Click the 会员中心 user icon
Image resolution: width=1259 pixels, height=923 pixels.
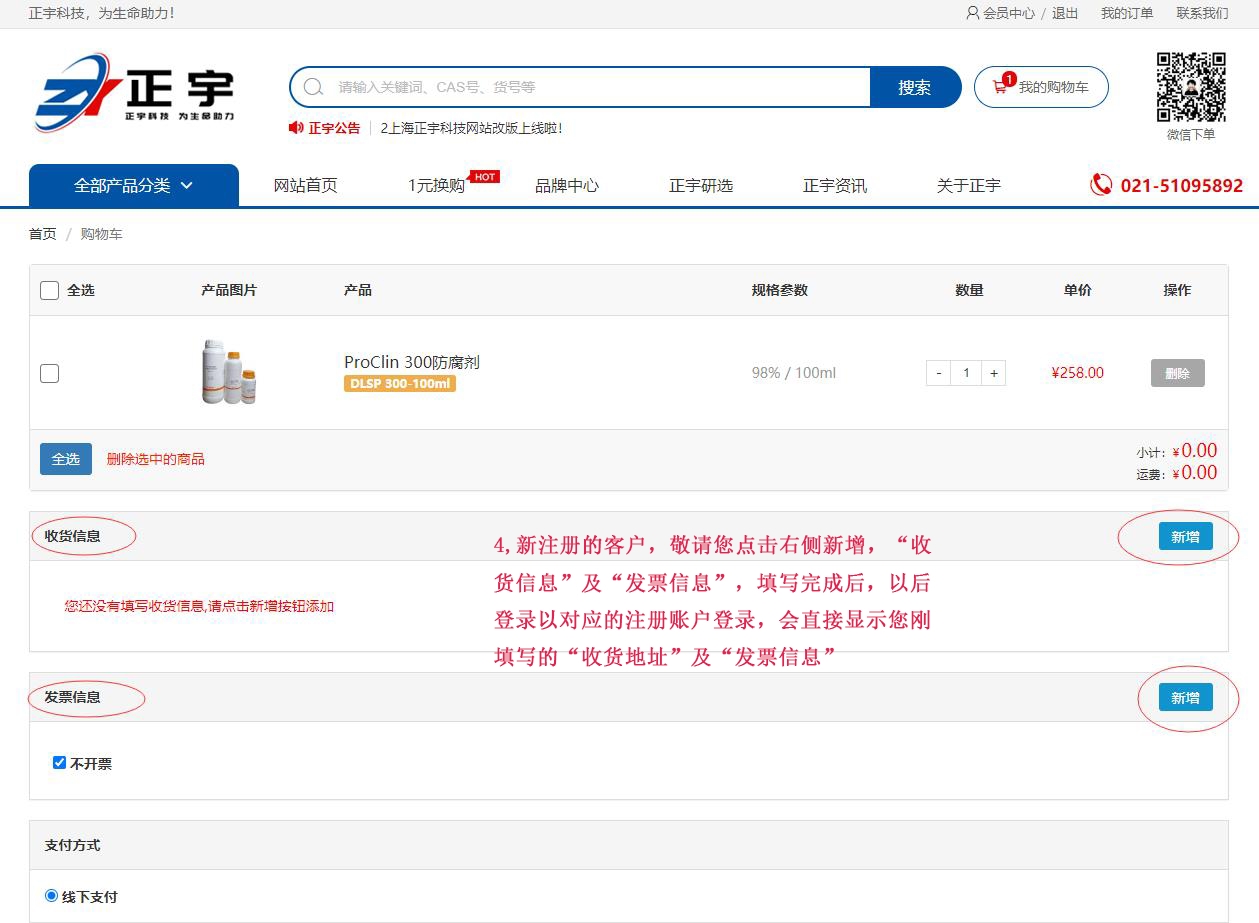pos(973,13)
